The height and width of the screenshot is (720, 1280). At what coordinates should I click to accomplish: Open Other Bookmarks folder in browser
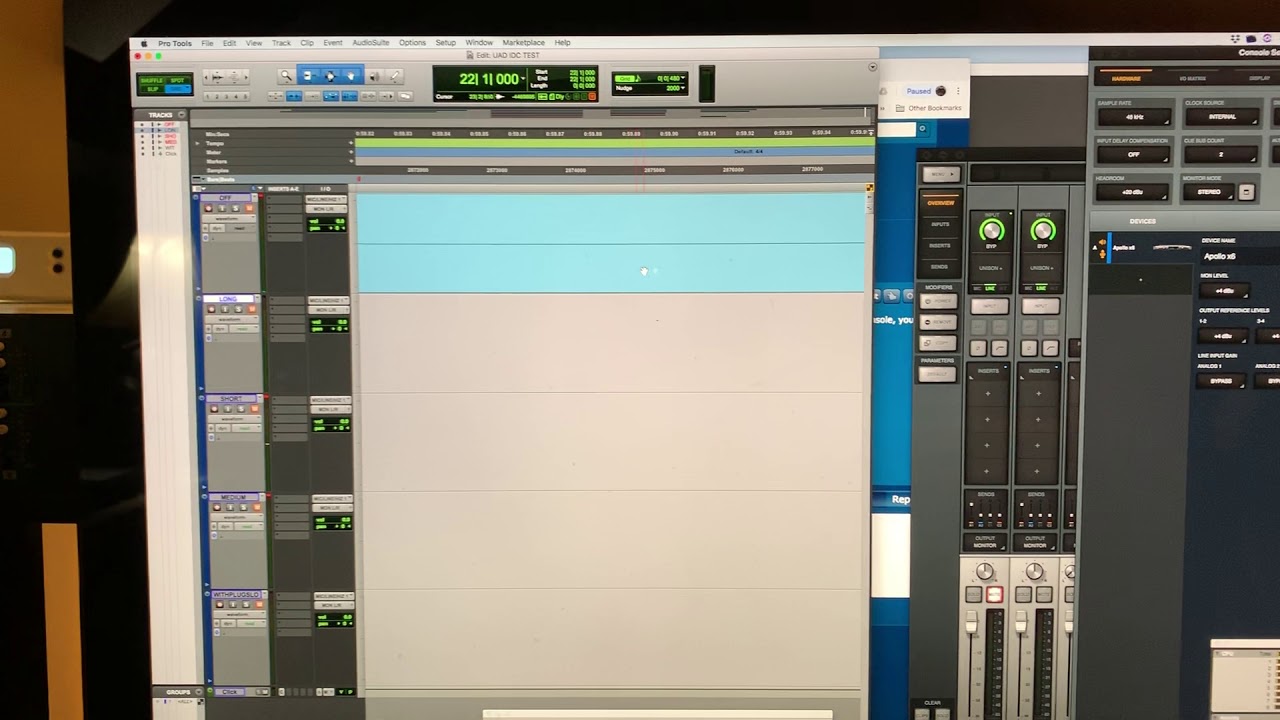929,108
